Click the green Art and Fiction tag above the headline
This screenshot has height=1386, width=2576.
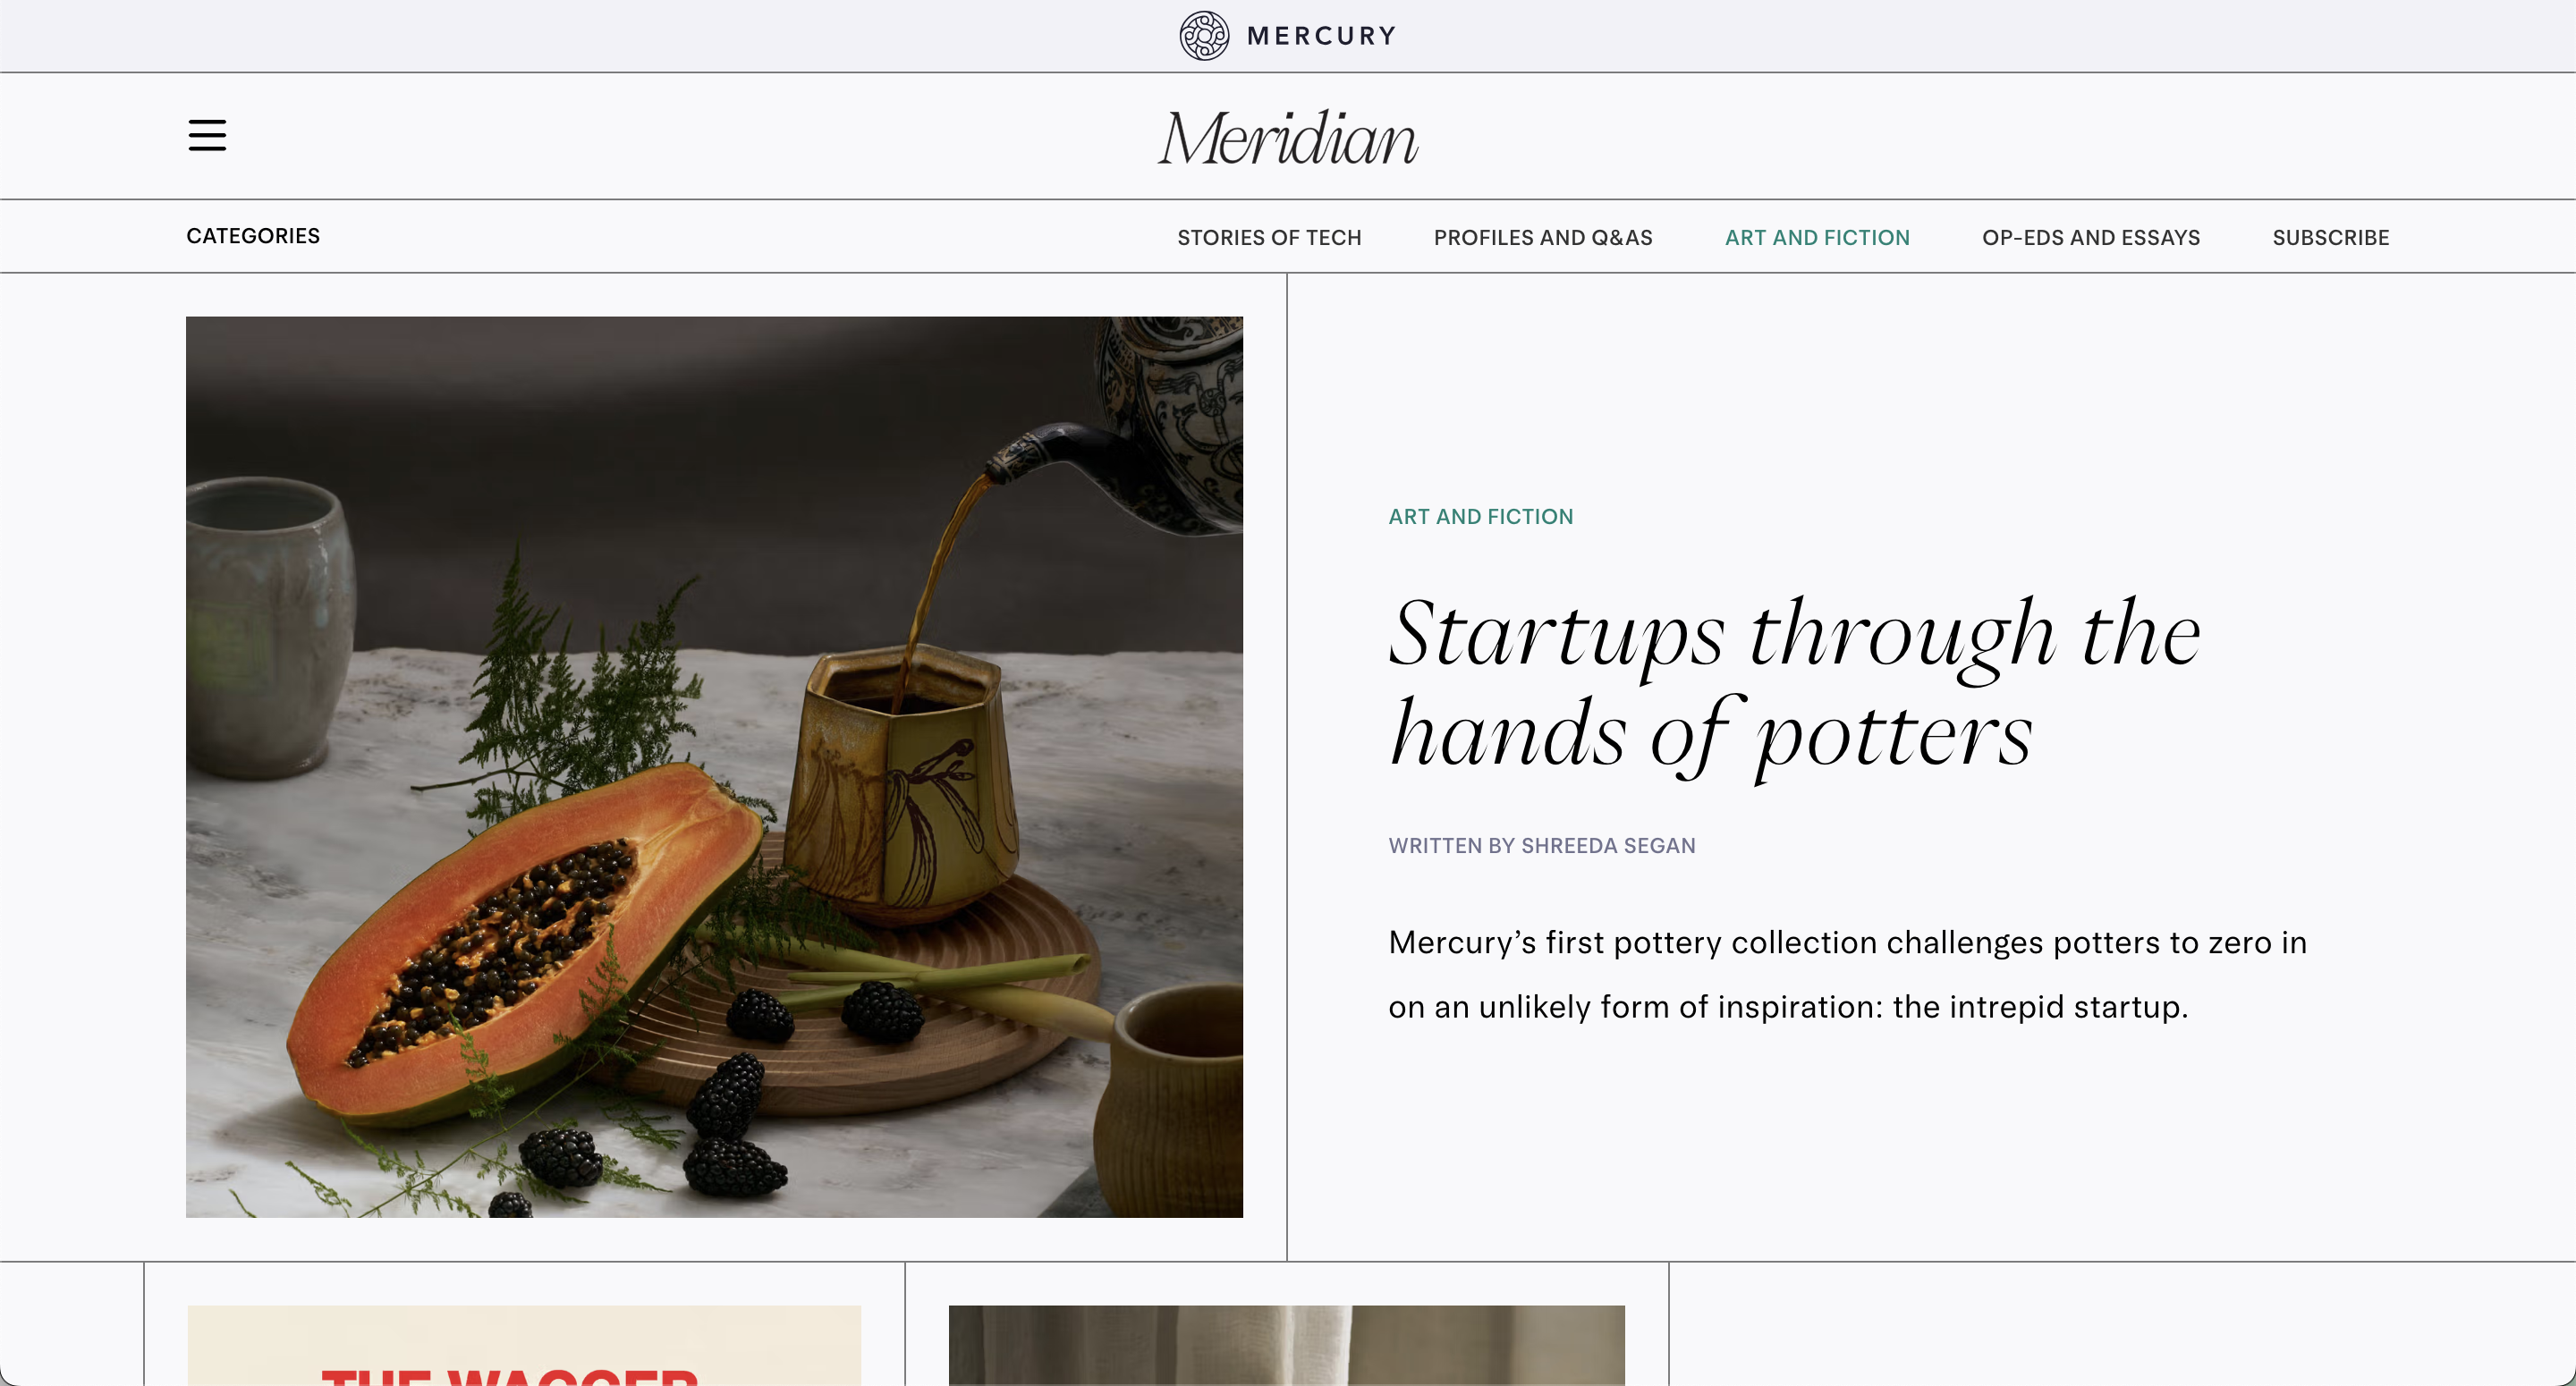coord(1480,517)
